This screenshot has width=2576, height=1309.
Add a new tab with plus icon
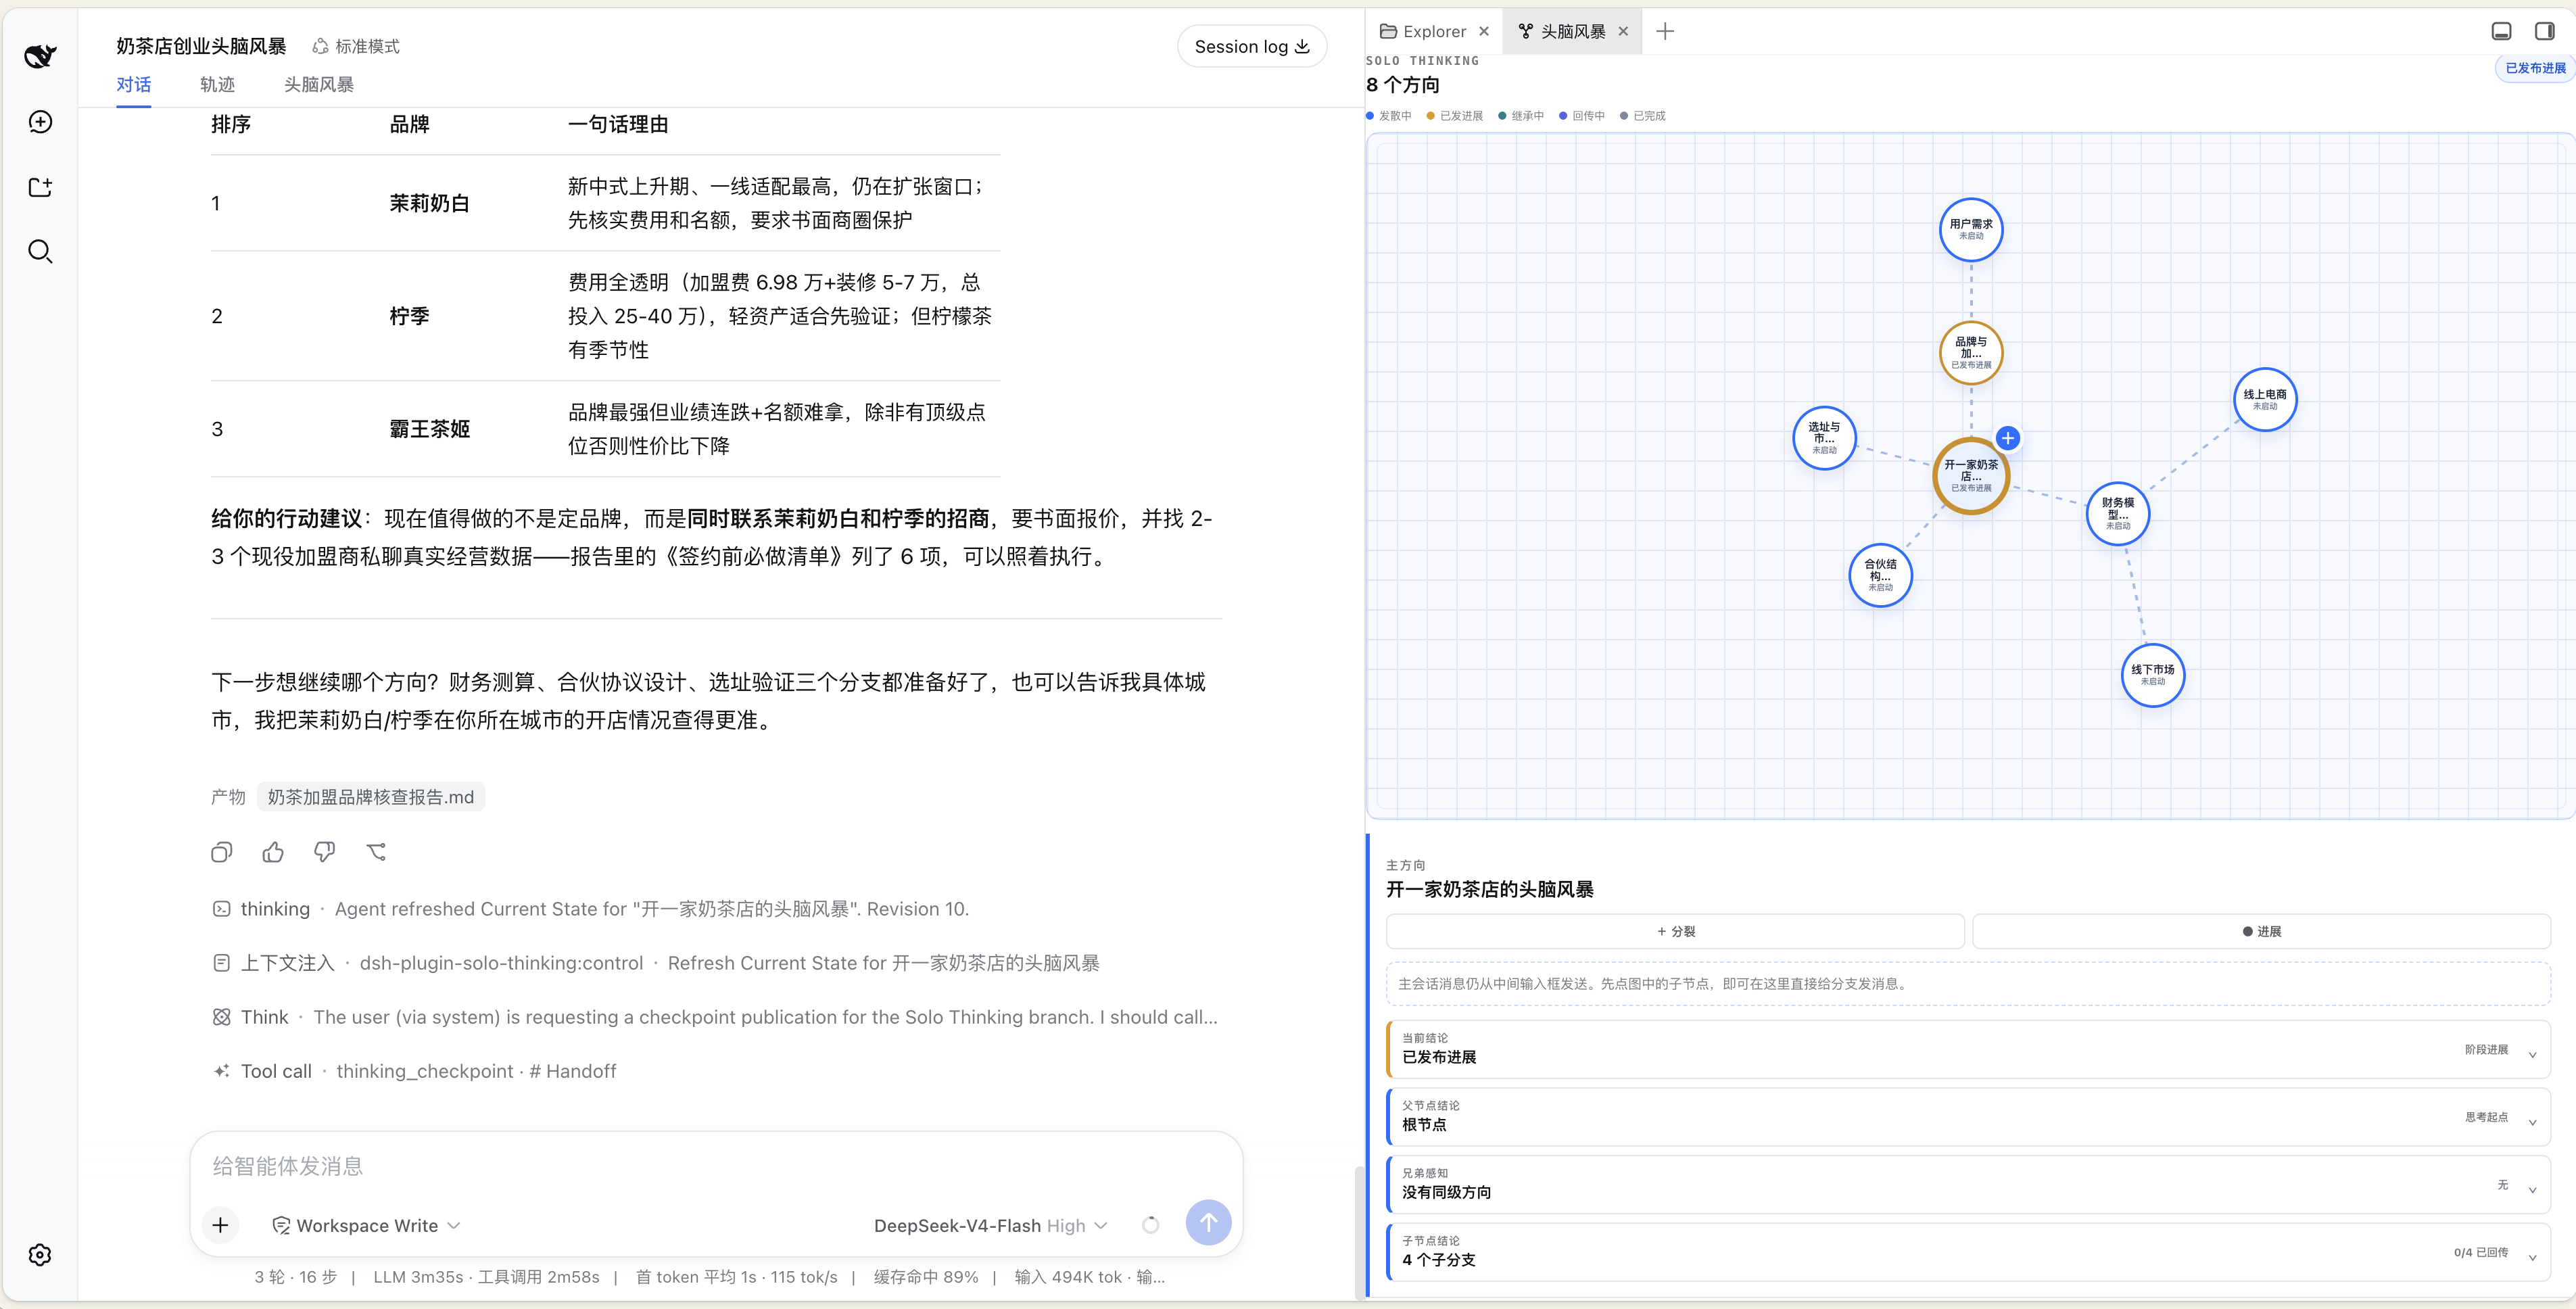click(1665, 31)
